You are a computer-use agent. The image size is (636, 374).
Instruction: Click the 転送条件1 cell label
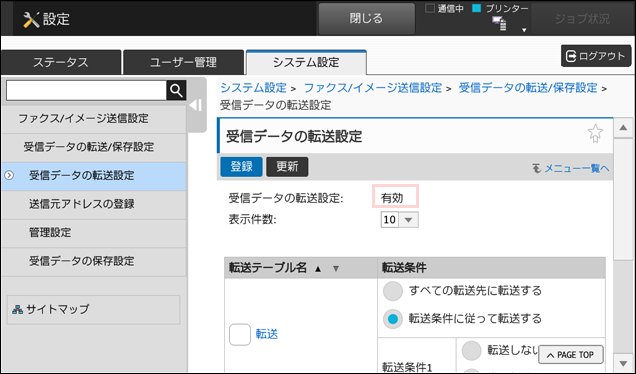[407, 367]
